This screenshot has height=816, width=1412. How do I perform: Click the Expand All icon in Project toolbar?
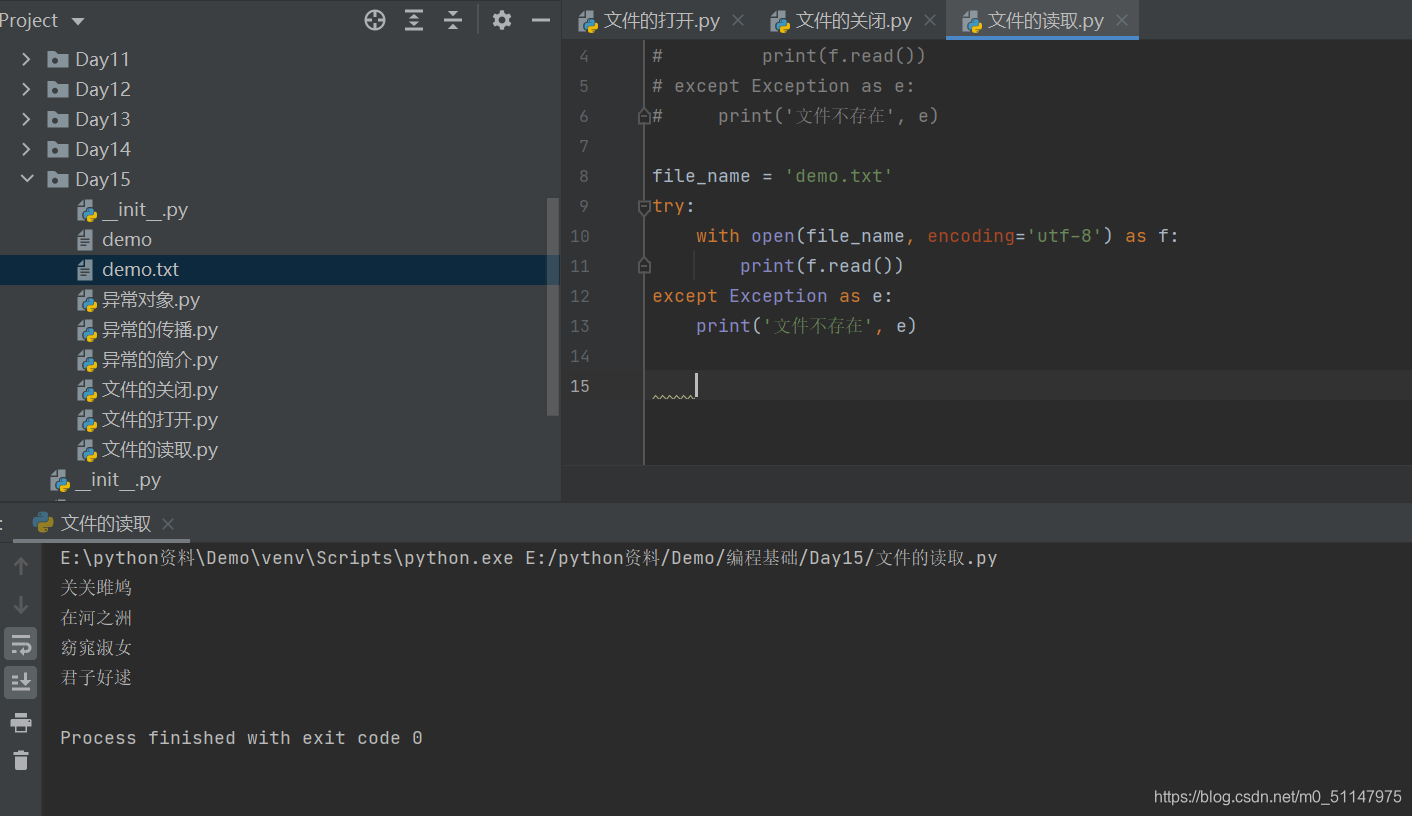tap(414, 20)
